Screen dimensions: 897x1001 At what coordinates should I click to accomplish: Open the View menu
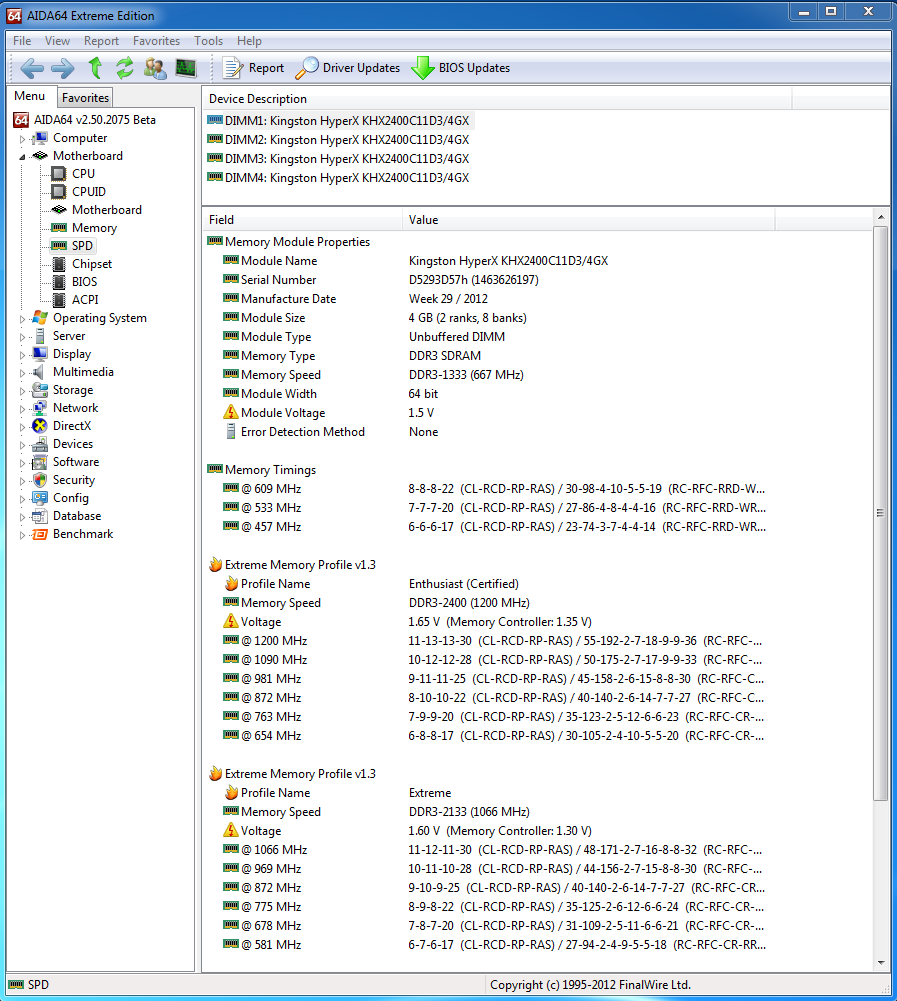pyautogui.click(x=57, y=41)
